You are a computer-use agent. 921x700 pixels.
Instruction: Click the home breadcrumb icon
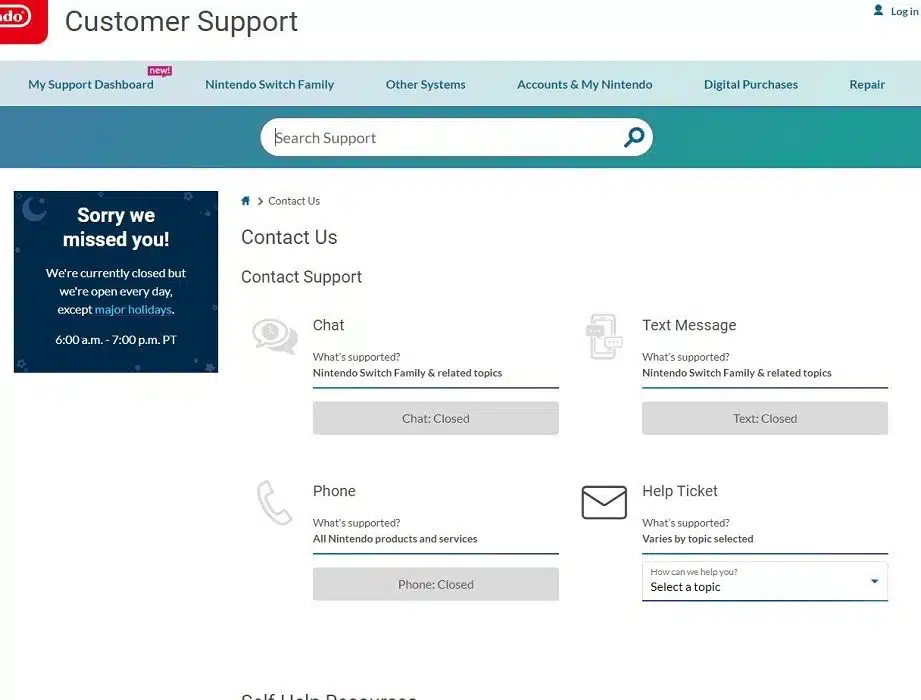pyautogui.click(x=246, y=201)
